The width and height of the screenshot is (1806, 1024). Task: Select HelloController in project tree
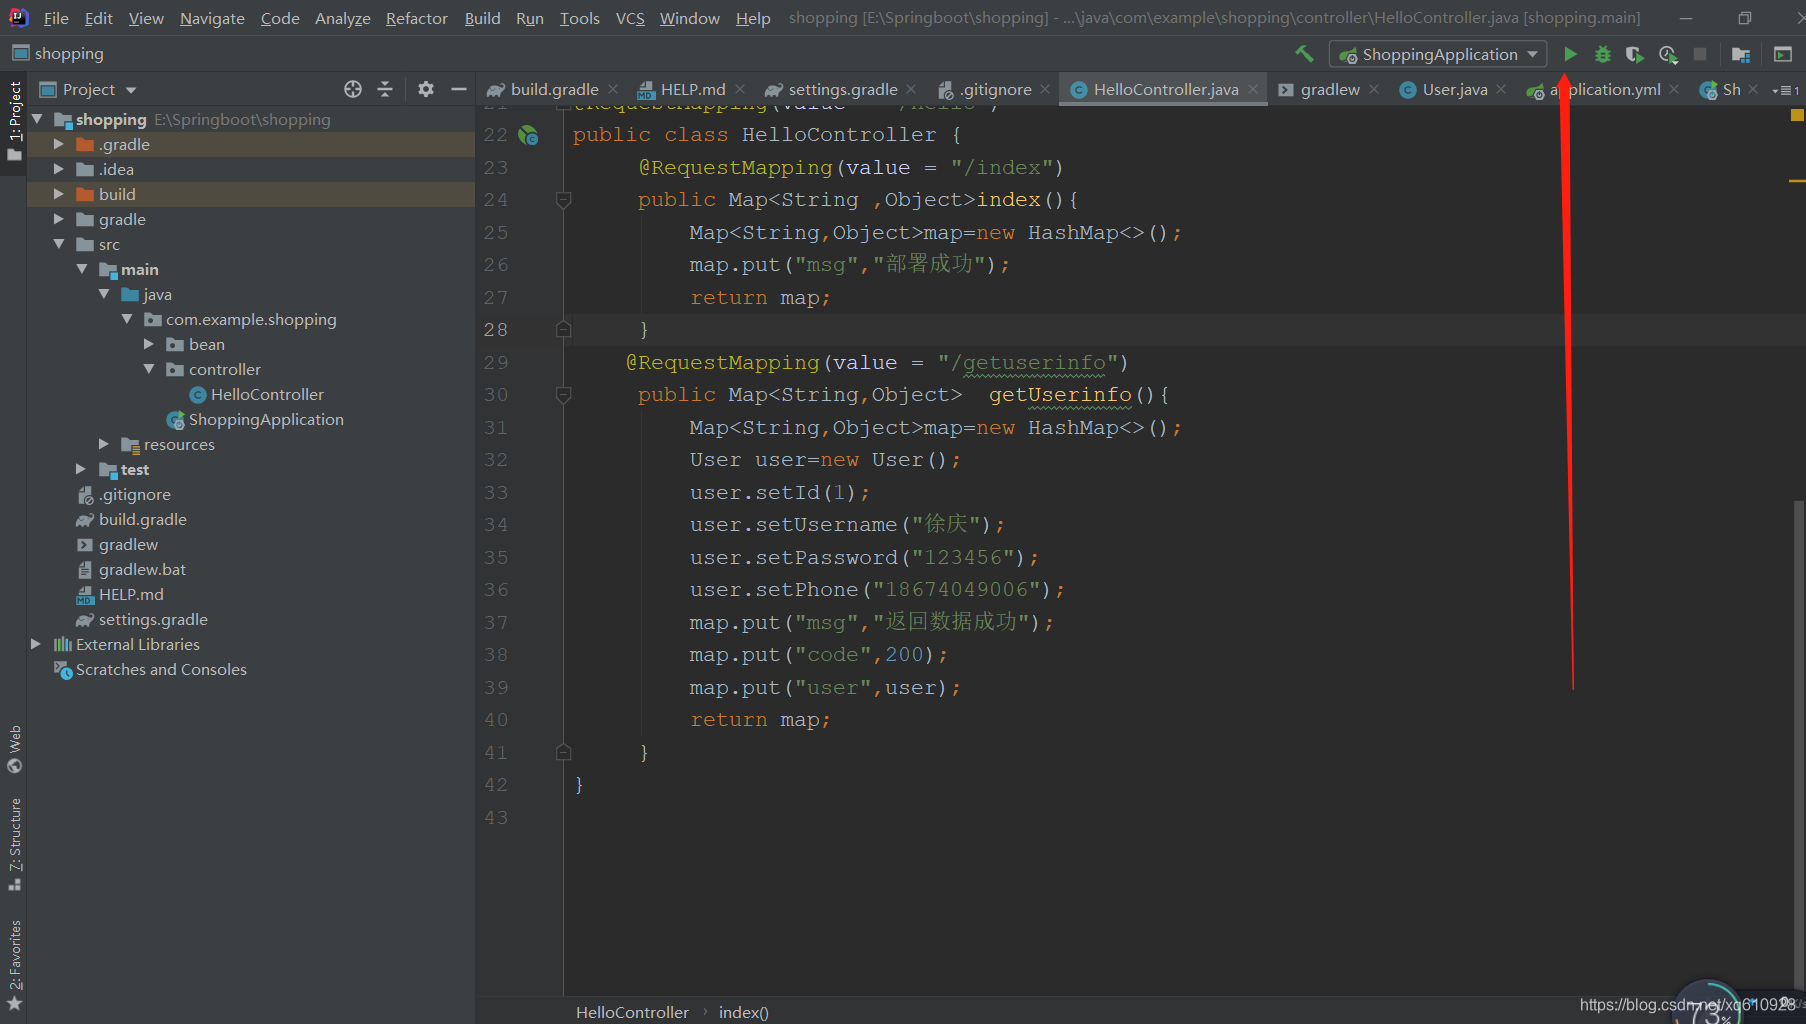(267, 394)
